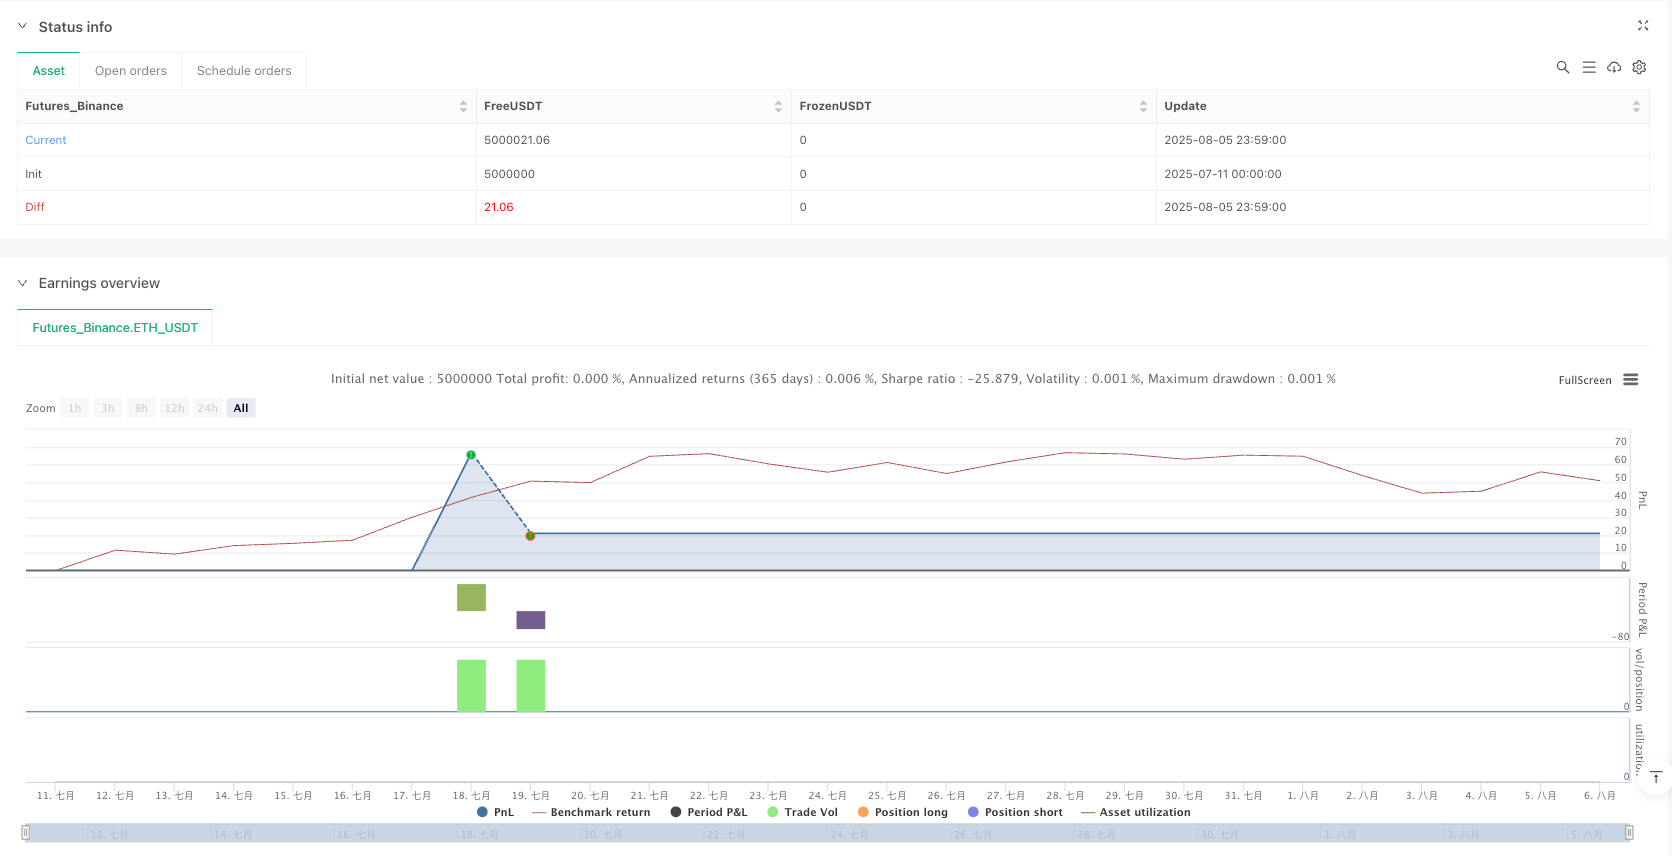Image resolution: width=1672 pixels, height=856 pixels.
Task: Click the left handle of range navigator
Action: (x=26, y=832)
